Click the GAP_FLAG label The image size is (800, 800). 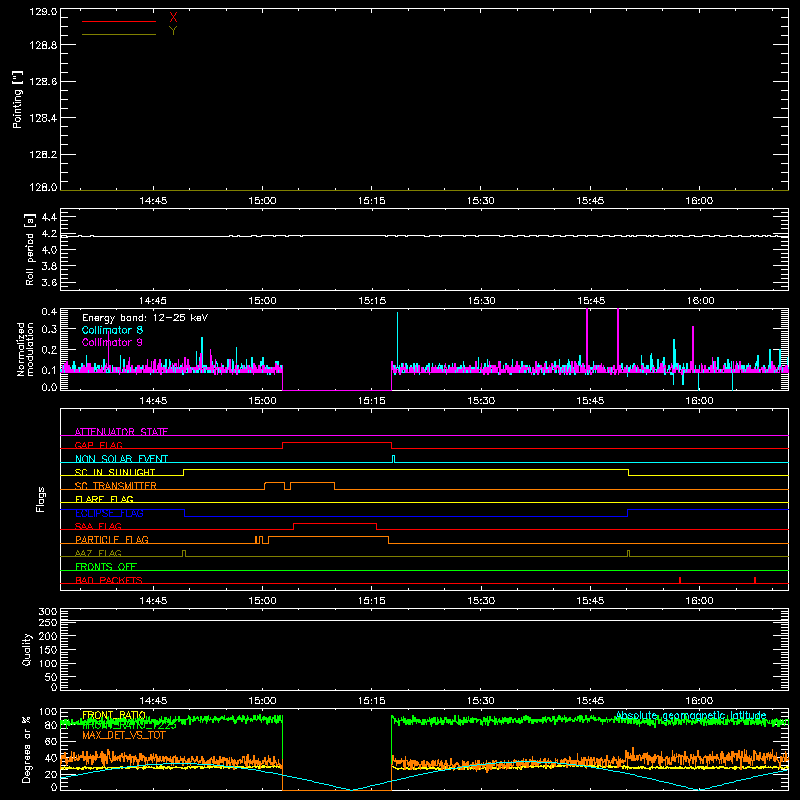pyautogui.click(x=98, y=445)
